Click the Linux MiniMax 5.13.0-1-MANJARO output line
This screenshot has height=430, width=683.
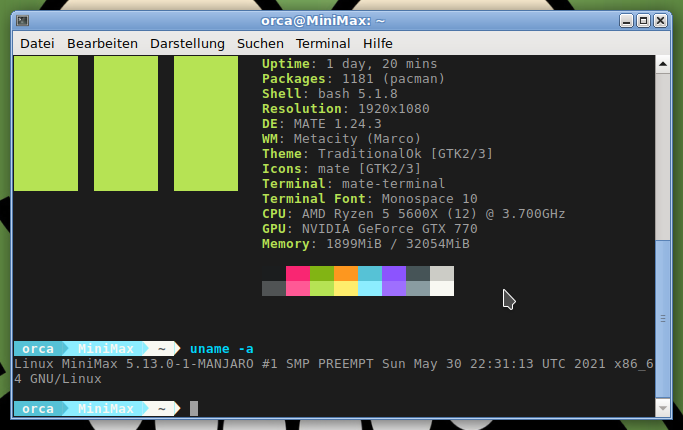(334, 364)
